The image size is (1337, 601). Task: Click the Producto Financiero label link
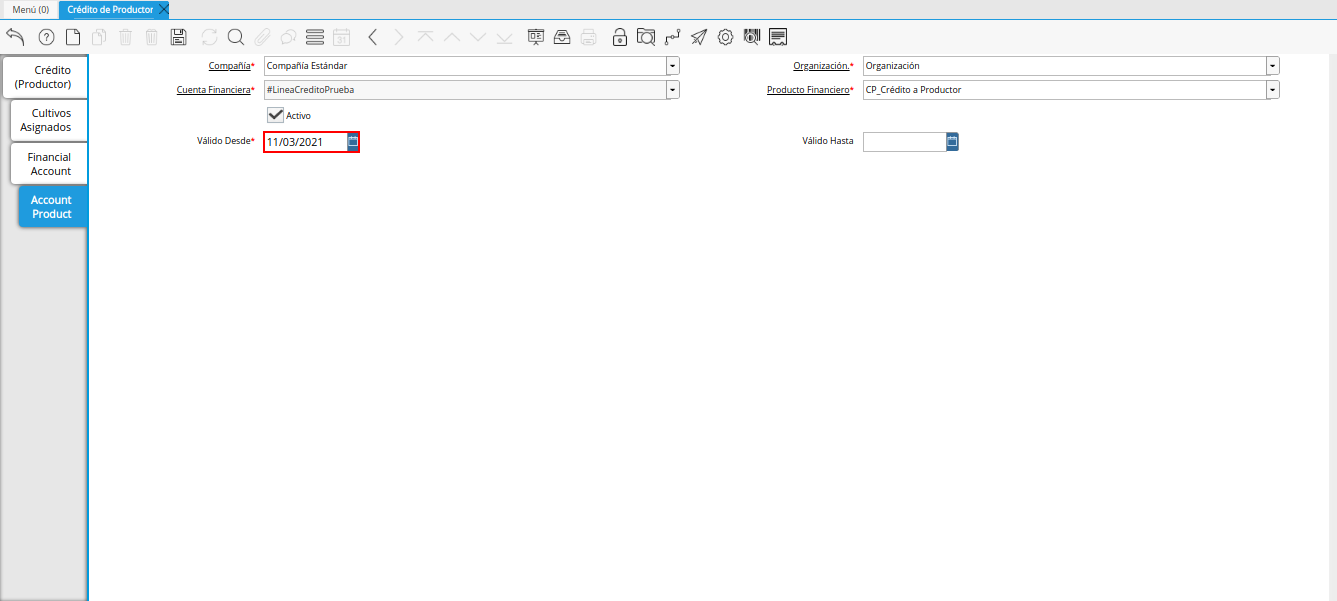808,90
